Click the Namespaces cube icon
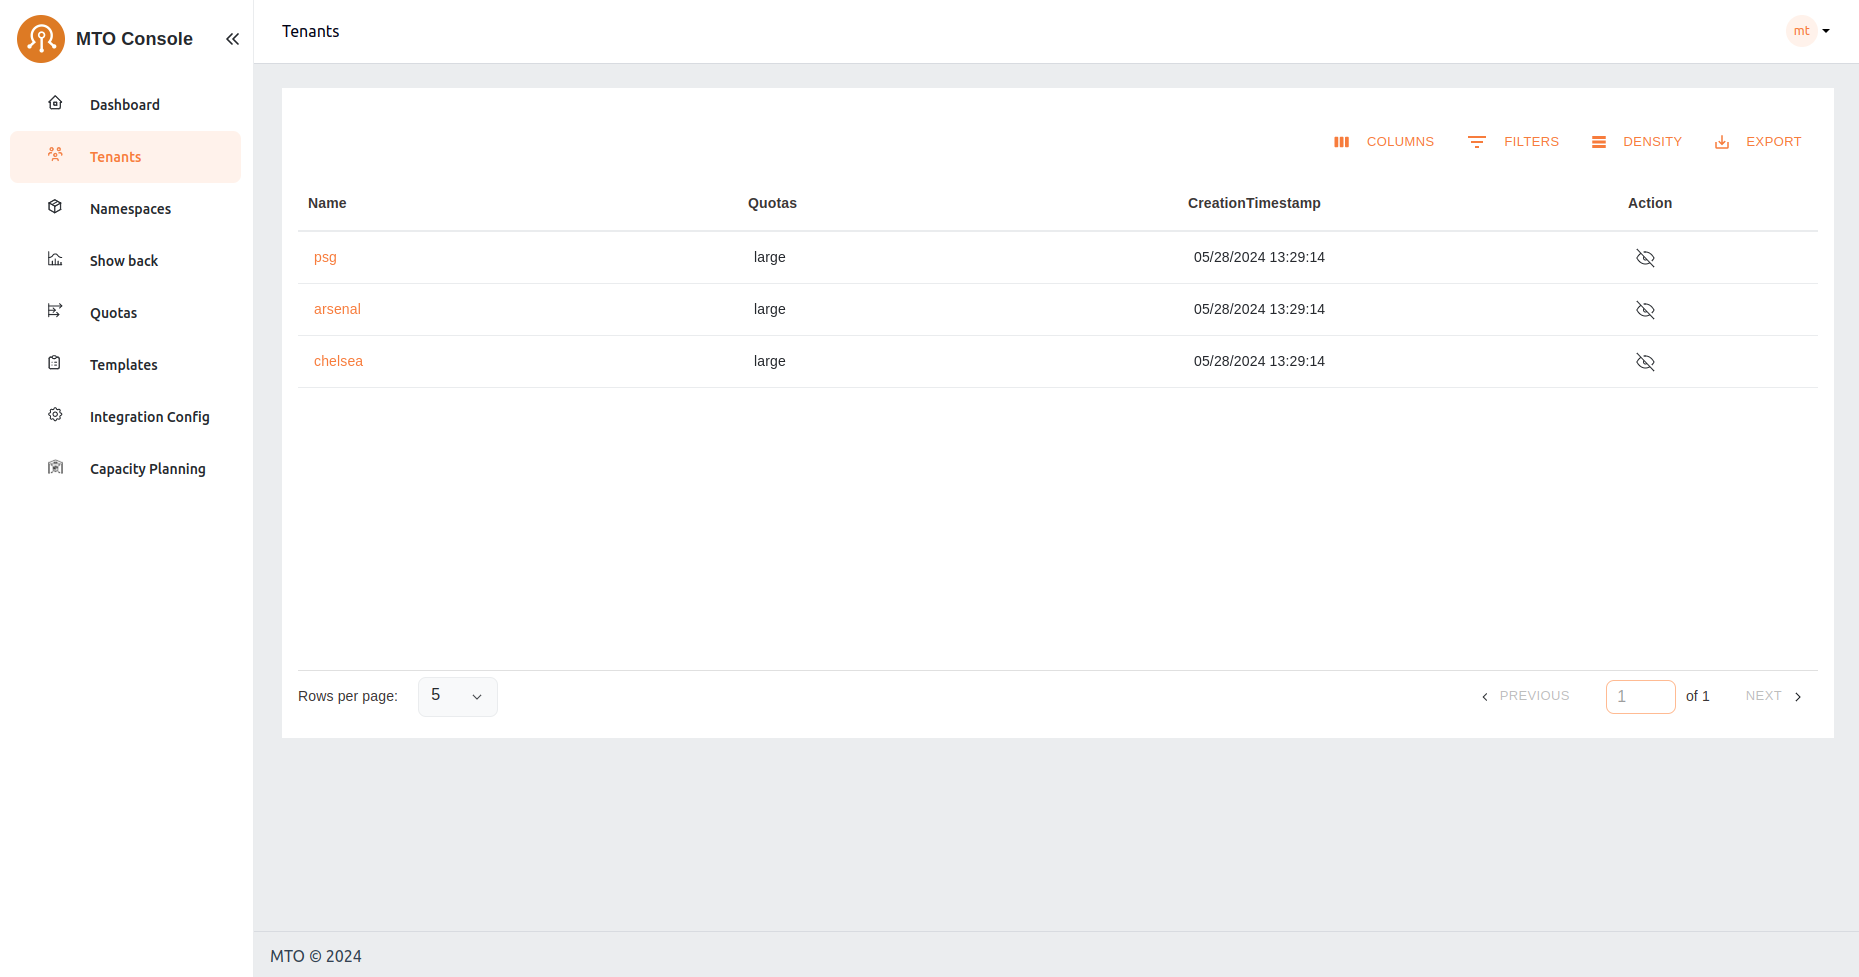 pyautogui.click(x=56, y=207)
